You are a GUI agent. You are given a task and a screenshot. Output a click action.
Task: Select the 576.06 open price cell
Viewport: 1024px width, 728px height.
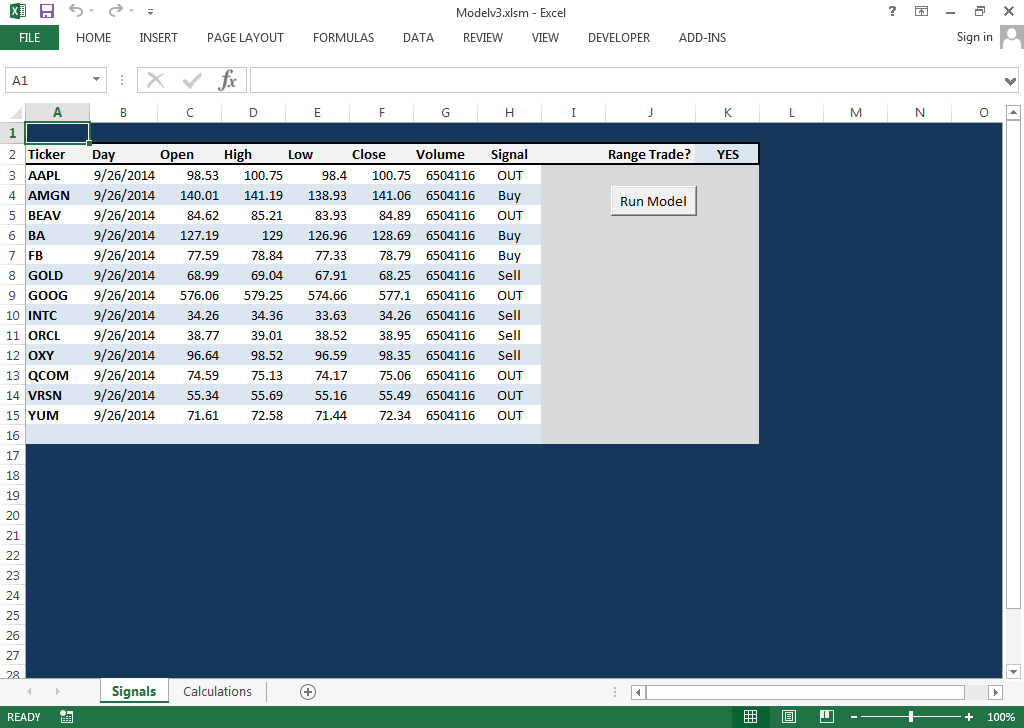pyautogui.click(x=189, y=295)
